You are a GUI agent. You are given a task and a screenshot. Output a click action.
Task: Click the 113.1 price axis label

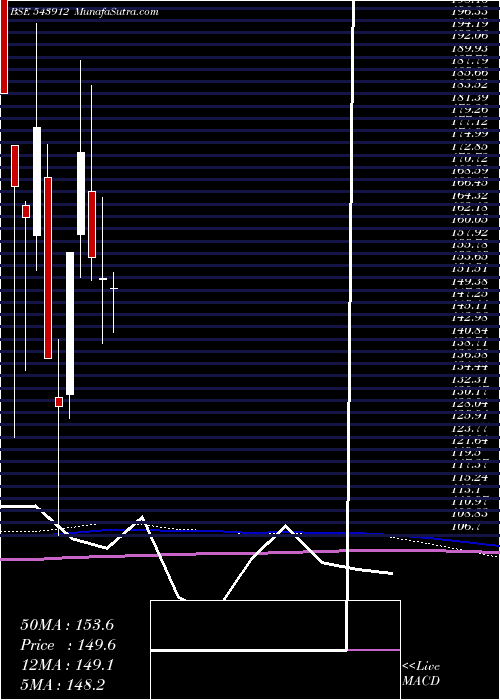(x=466, y=490)
